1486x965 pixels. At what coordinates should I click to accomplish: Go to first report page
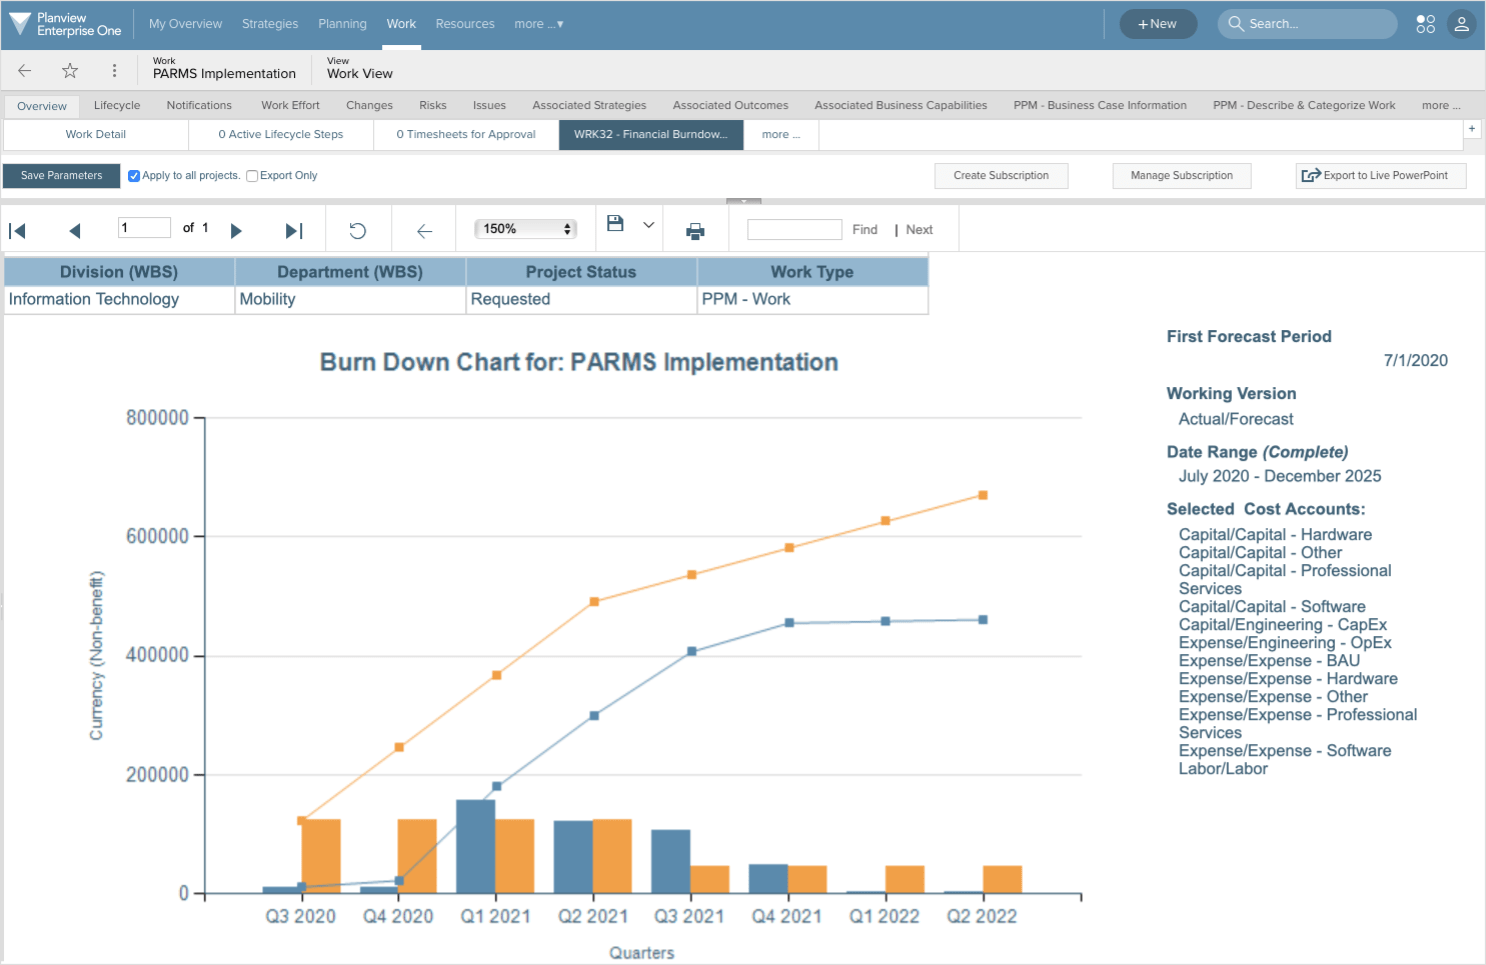(17, 231)
